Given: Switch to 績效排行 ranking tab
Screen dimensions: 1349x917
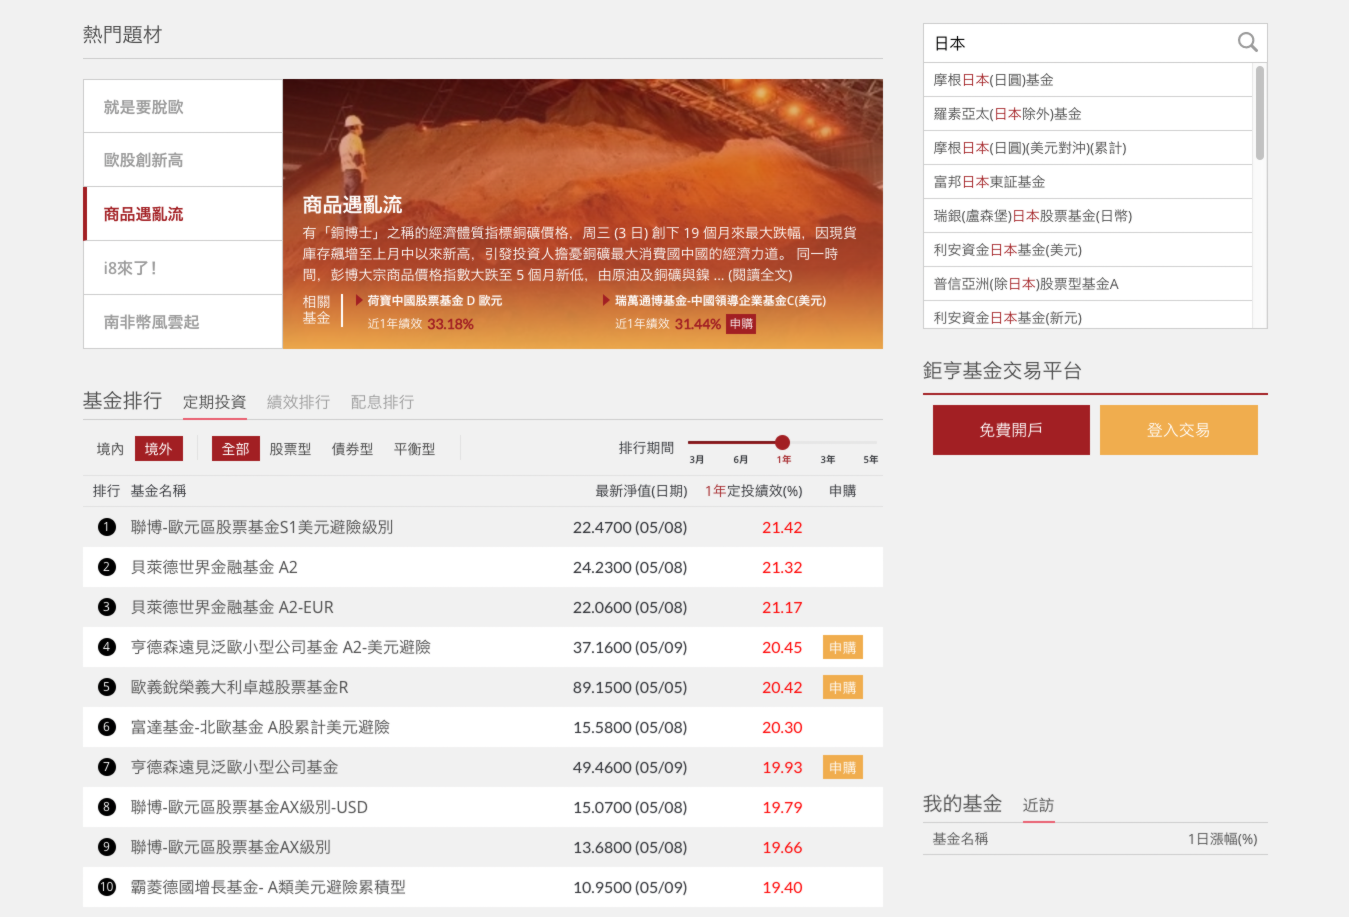Looking at the screenshot, I should point(298,402).
